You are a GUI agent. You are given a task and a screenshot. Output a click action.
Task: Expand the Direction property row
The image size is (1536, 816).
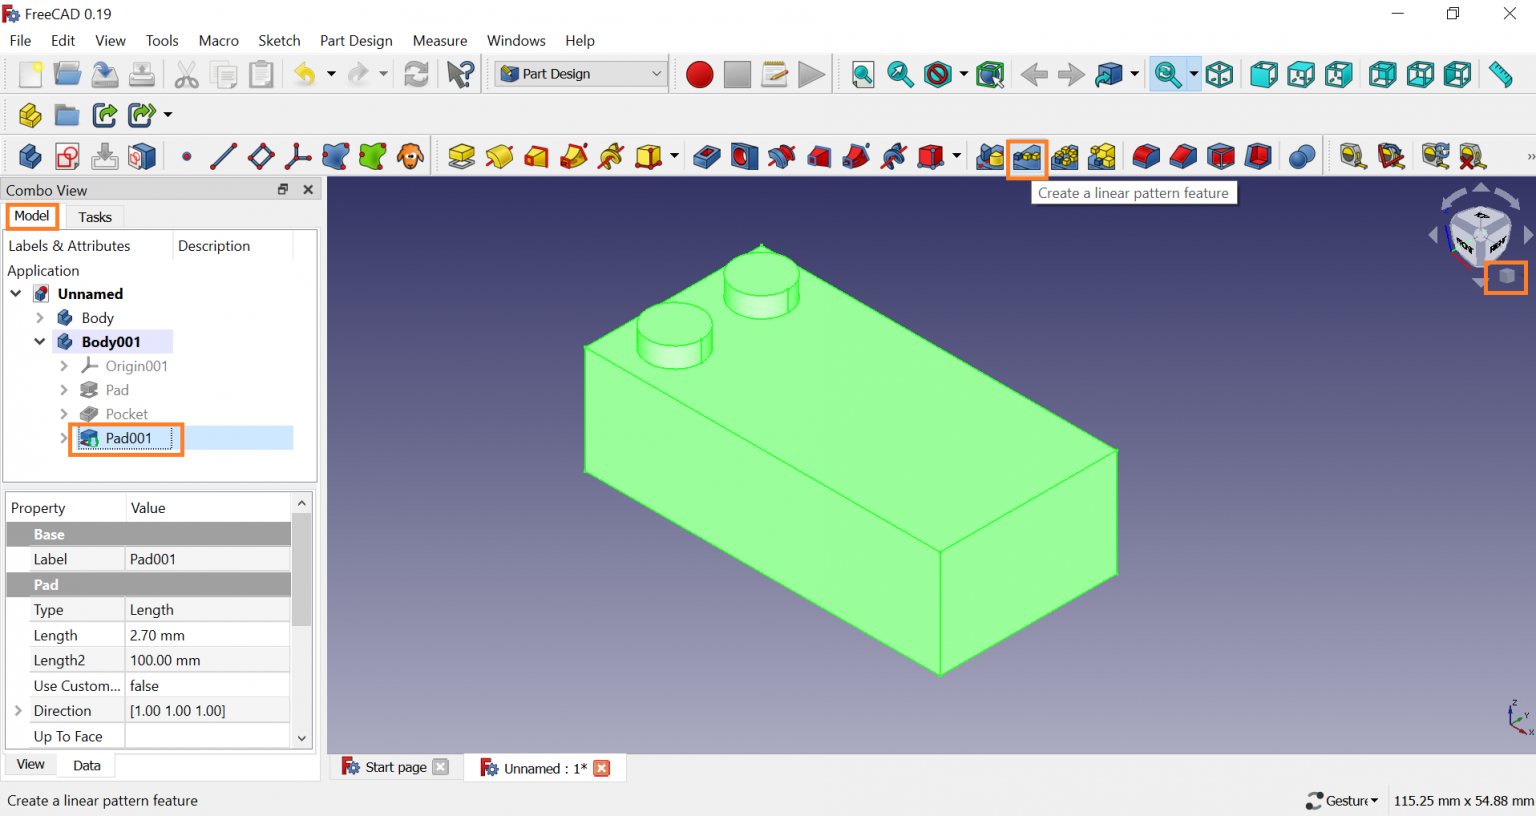click(x=18, y=711)
